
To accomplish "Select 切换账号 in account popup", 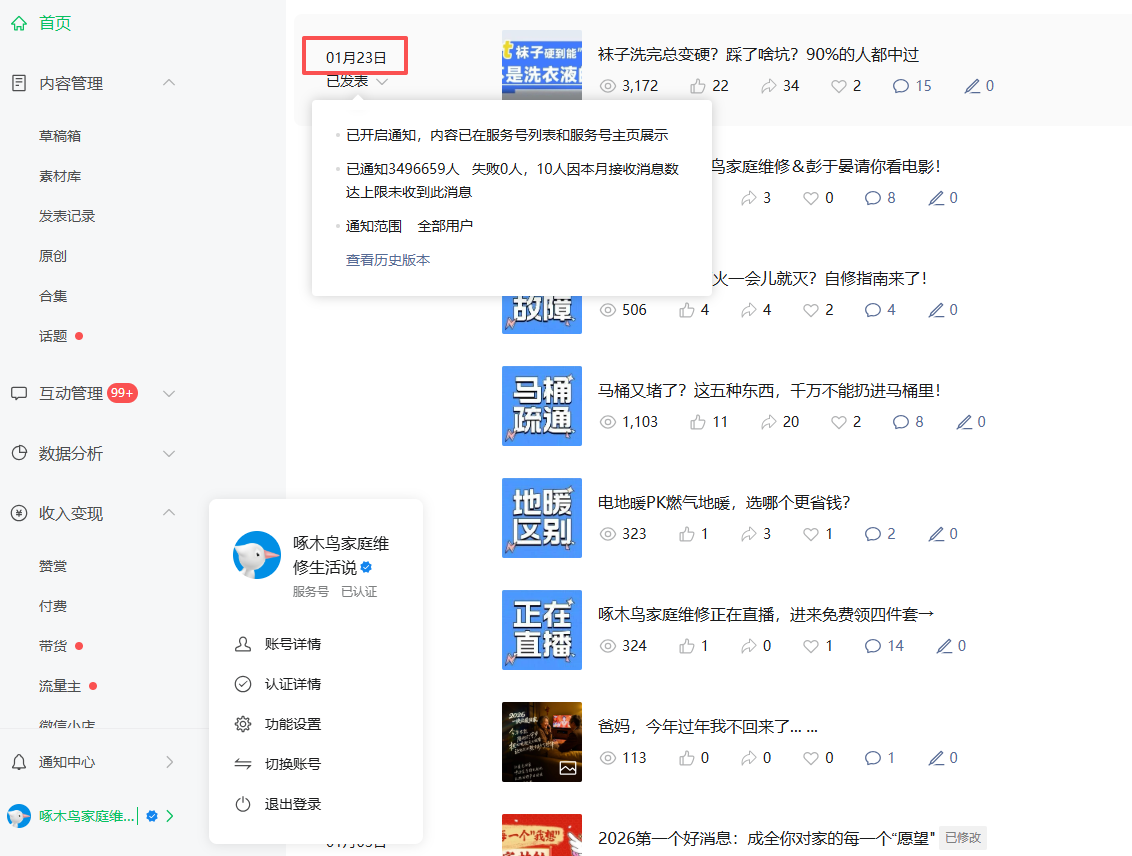I will [x=292, y=764].
